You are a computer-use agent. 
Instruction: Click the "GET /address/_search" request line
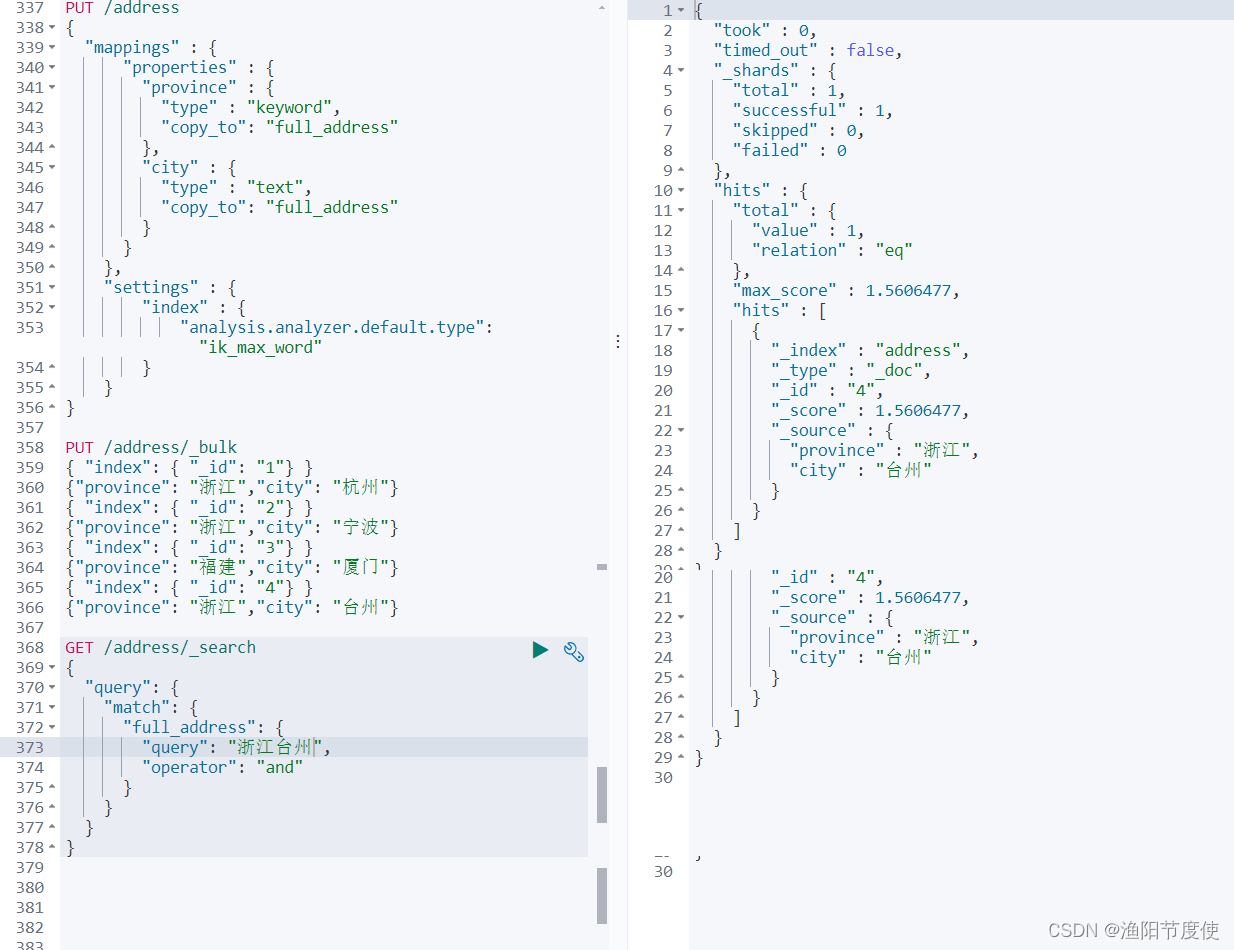pos(160,648)
